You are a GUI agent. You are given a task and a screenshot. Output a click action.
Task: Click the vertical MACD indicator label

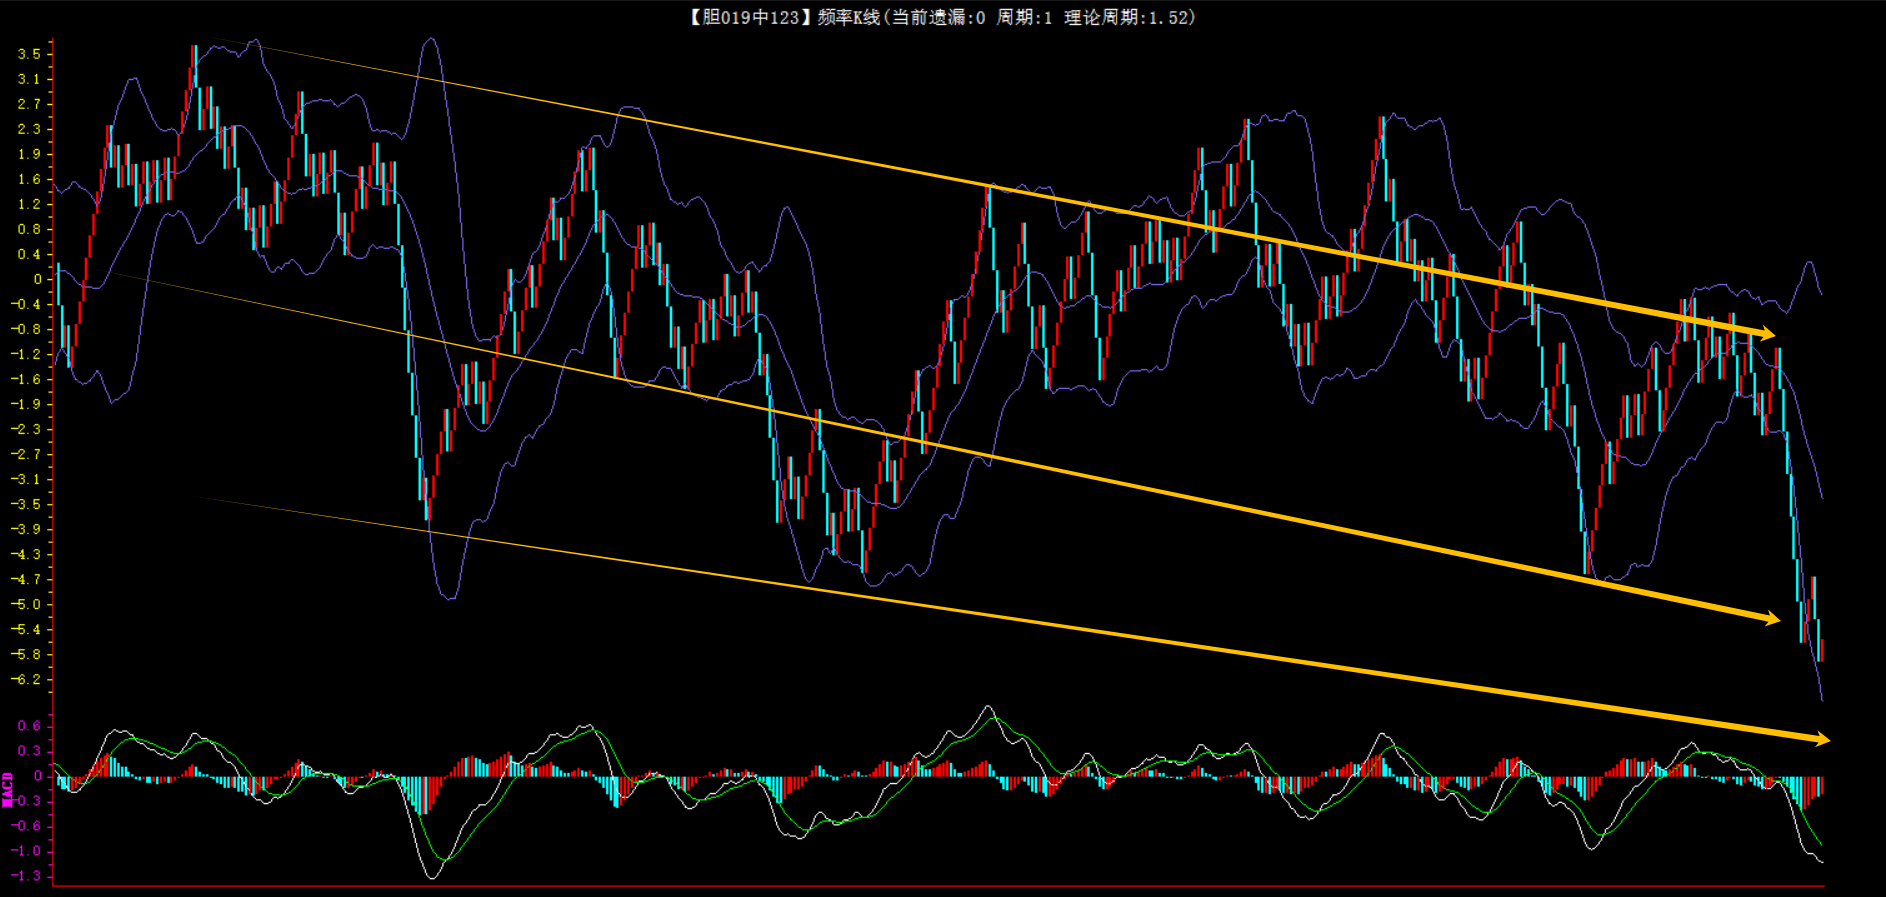pyautogui.click(x=7, y=789)
